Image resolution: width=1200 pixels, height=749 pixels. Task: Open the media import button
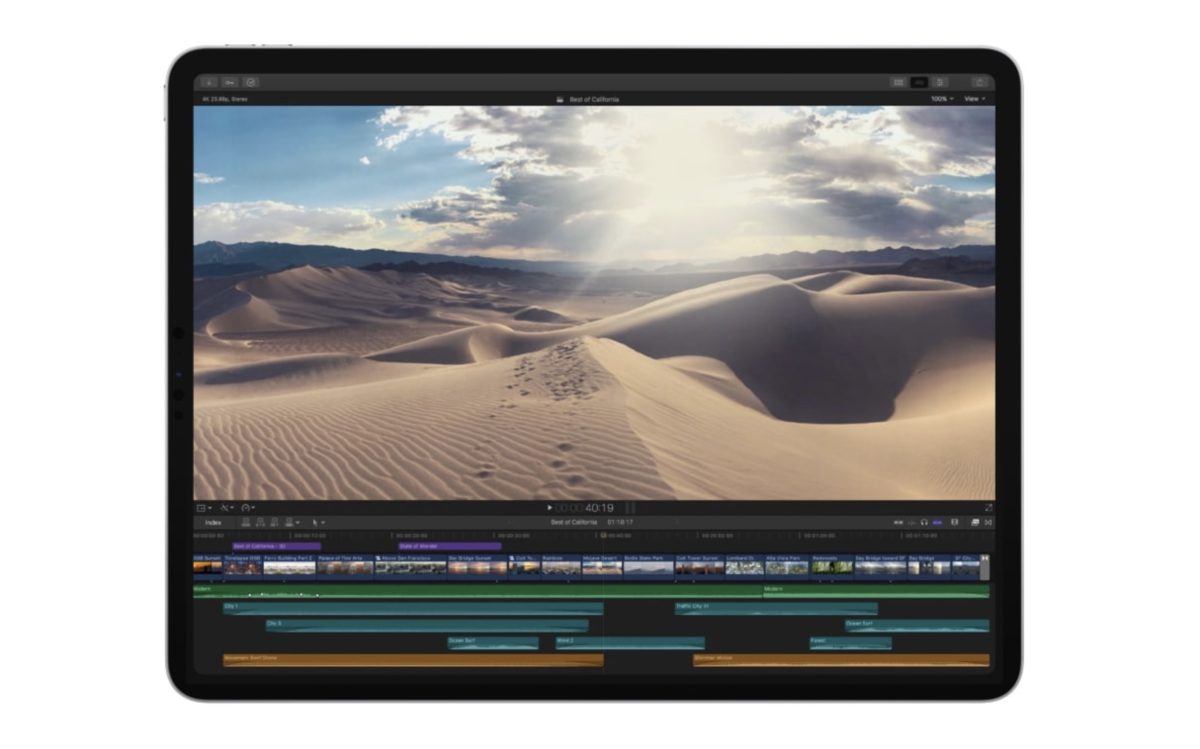[209, 82]
